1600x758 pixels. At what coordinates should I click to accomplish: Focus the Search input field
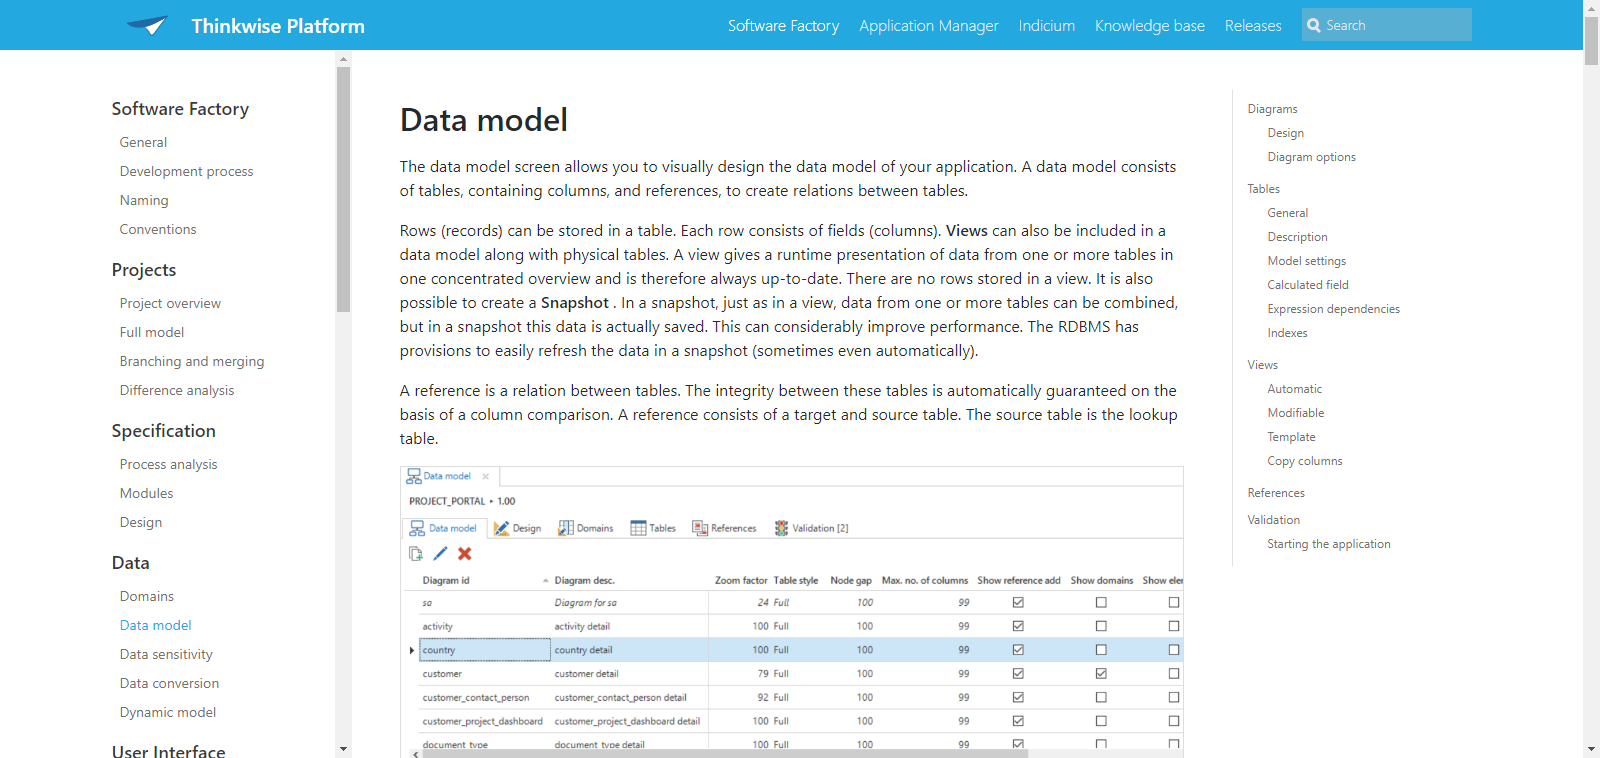coord(1387,25)
